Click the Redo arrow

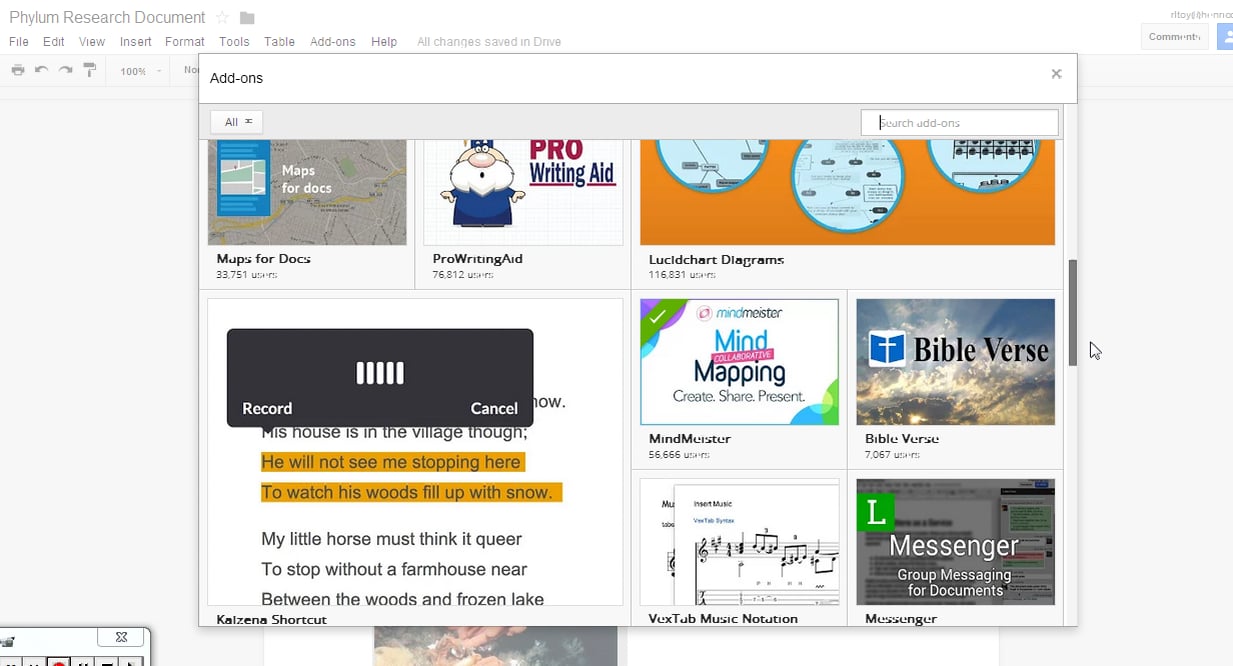[x=65, y=70]
